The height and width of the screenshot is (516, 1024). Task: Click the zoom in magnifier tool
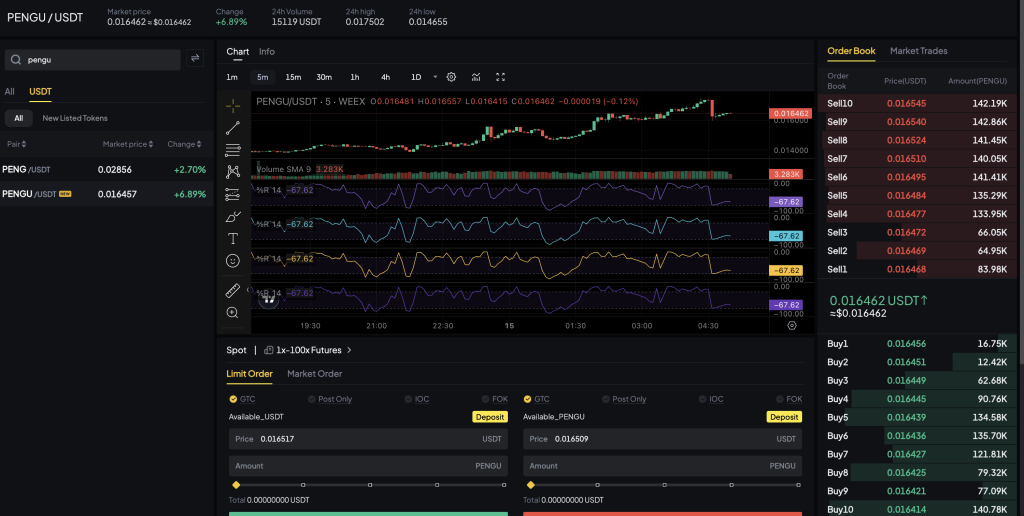[x=233, y=313]
